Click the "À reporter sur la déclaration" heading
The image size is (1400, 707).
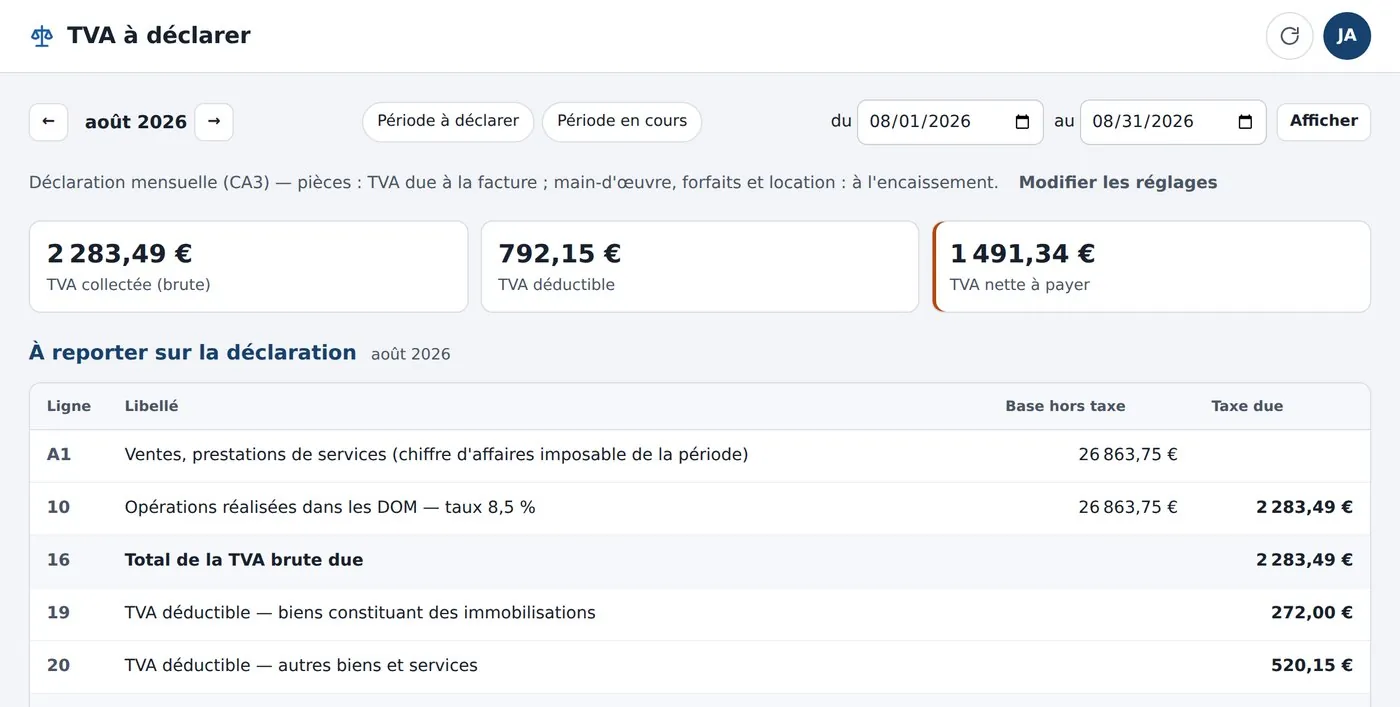193,353
